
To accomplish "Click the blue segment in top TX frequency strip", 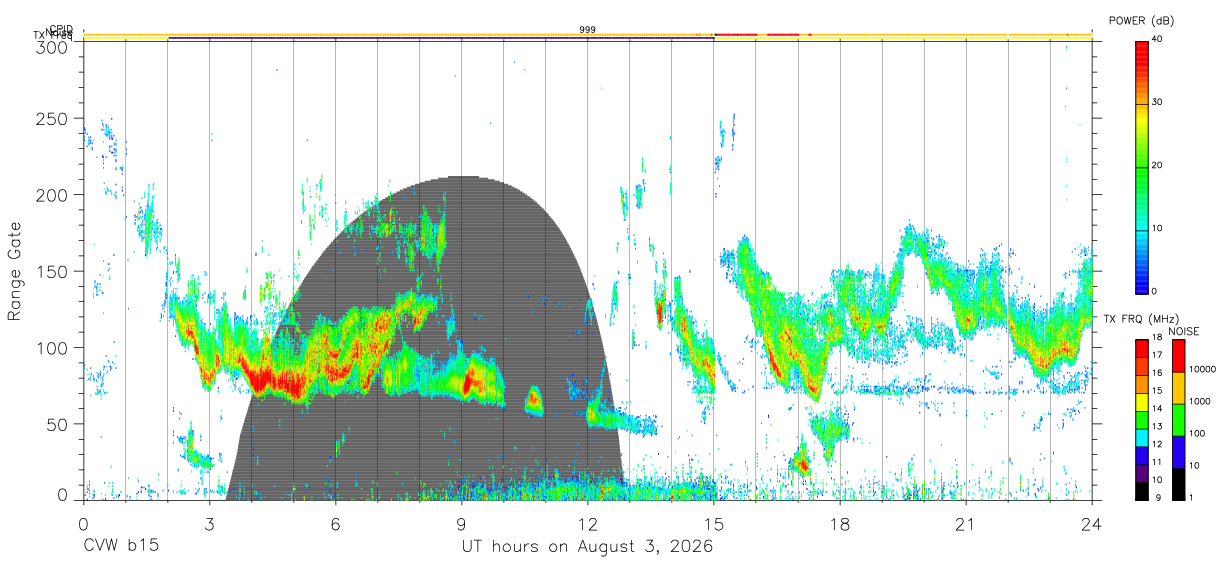I will pyautogui.click(x=441, y=38).
